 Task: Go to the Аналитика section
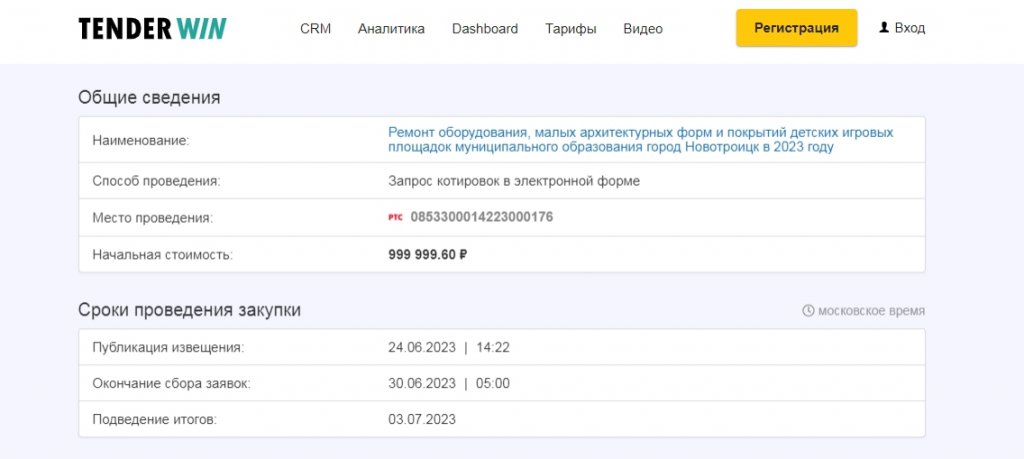tap(391, 29)
